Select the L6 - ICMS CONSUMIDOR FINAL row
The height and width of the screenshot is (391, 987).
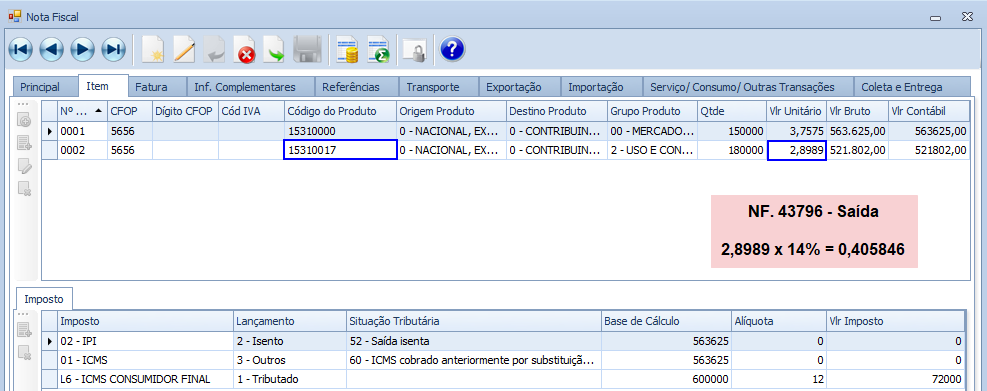click(x=503, y=380)
